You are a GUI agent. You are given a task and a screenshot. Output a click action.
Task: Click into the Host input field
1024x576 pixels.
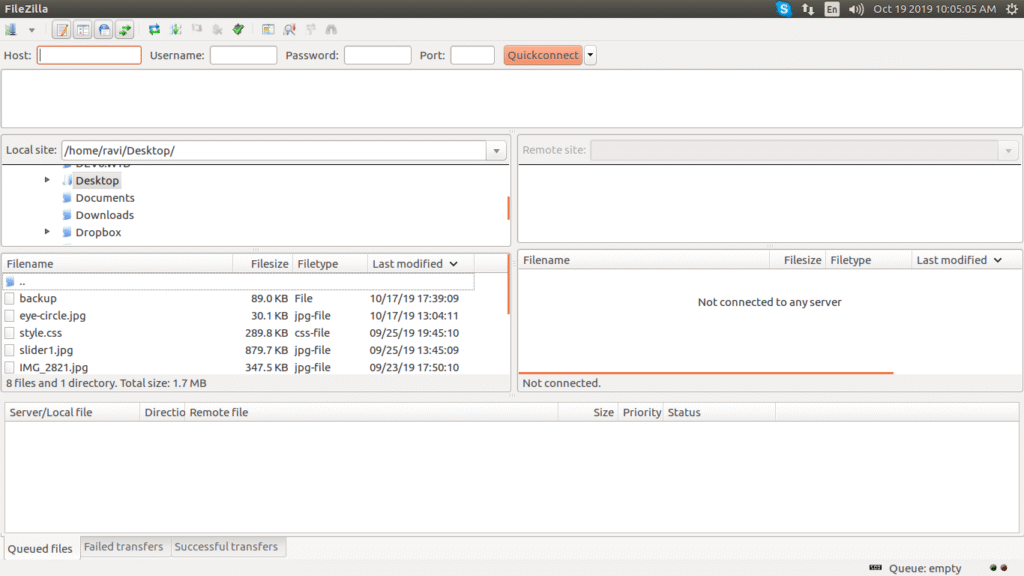[x=89, y=55]
